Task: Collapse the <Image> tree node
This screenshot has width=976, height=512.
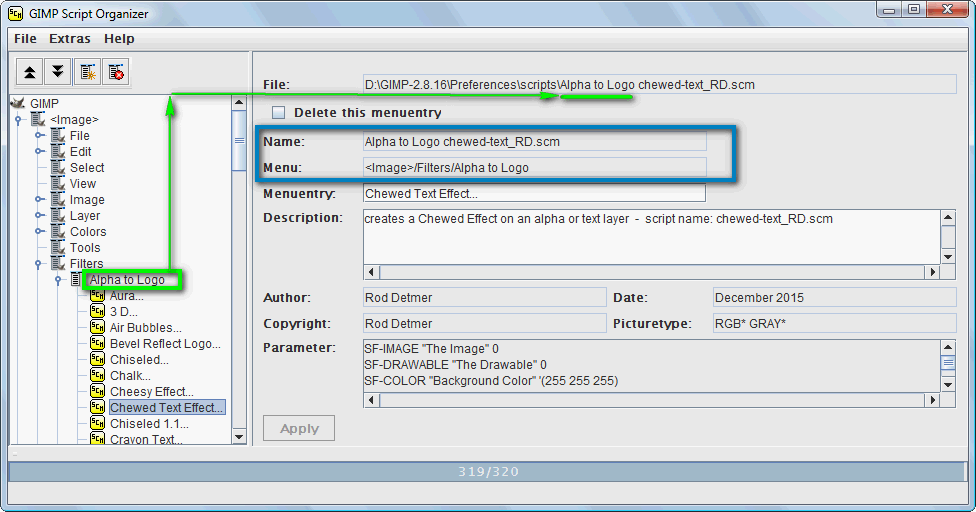Action: [x=18, y=119]
